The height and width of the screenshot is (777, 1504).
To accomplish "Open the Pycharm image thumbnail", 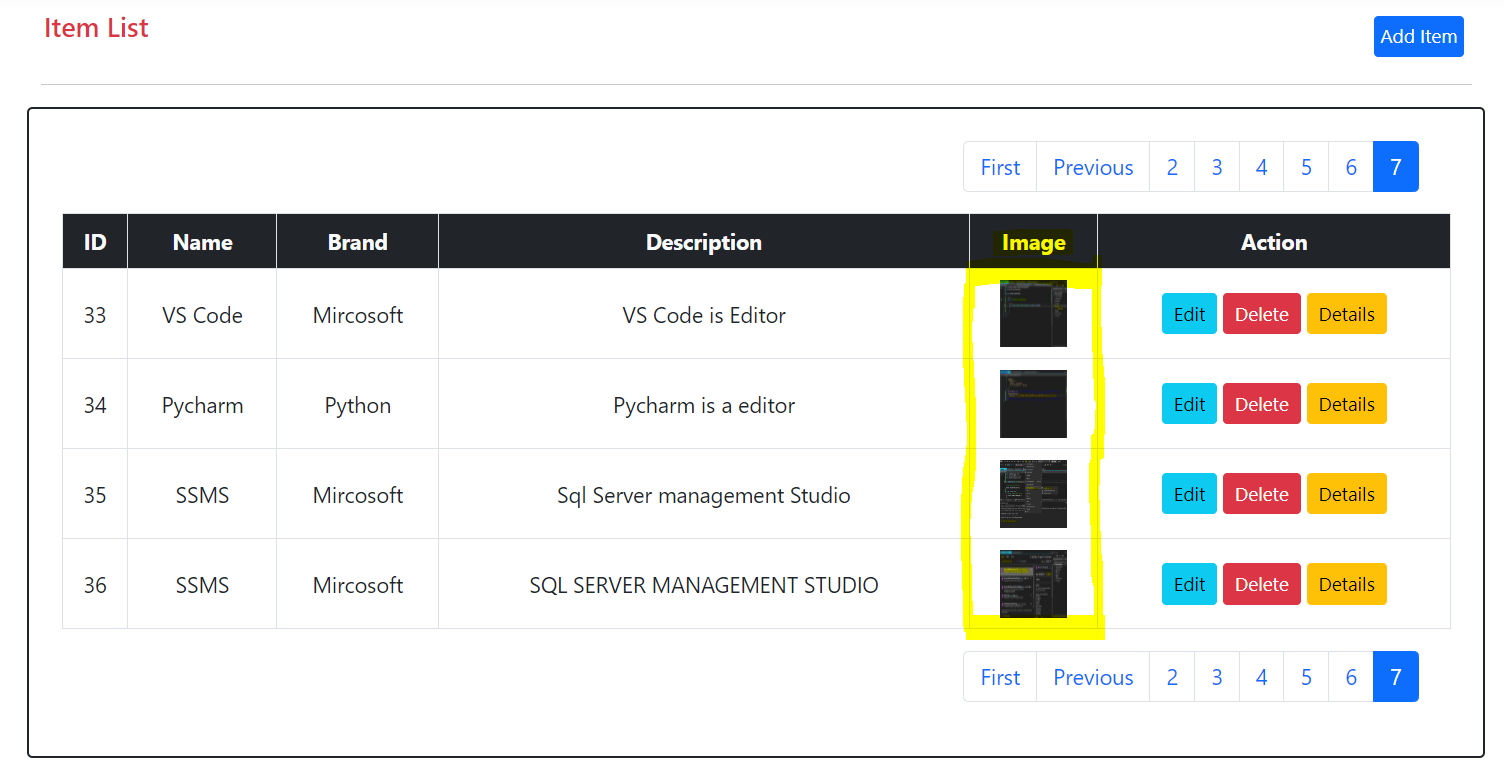I will coord(1033,403).
